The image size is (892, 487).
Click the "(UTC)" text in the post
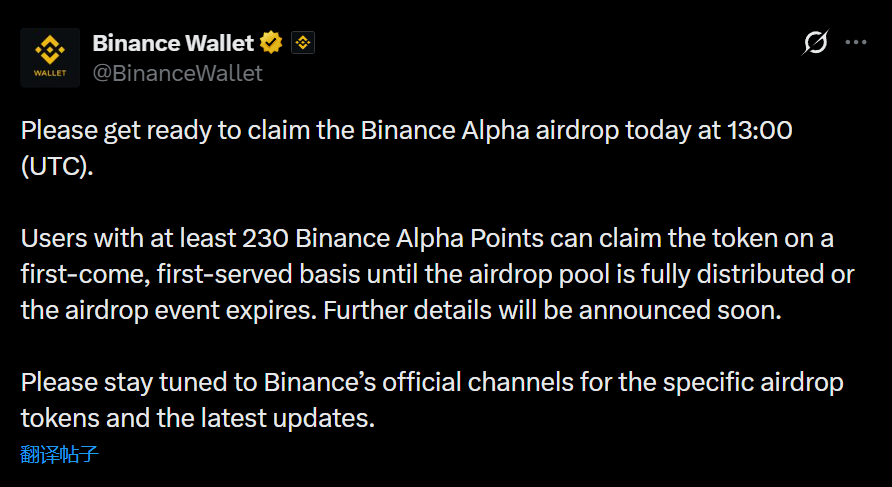56,166
